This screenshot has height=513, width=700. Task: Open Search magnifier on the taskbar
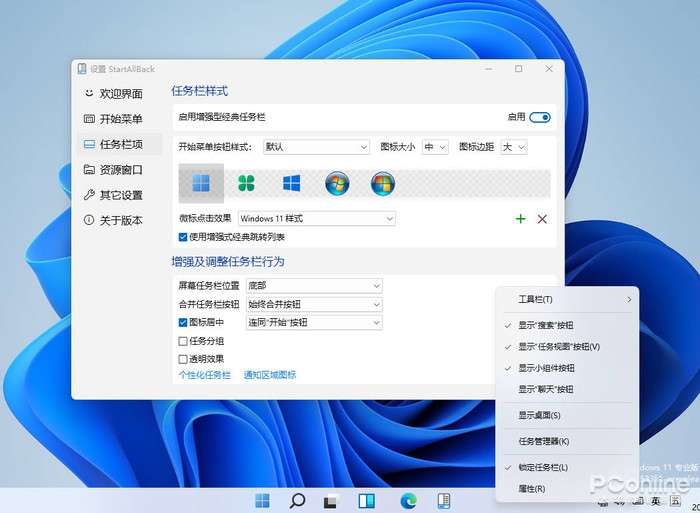pyautogui.click(x=297, y=500)
